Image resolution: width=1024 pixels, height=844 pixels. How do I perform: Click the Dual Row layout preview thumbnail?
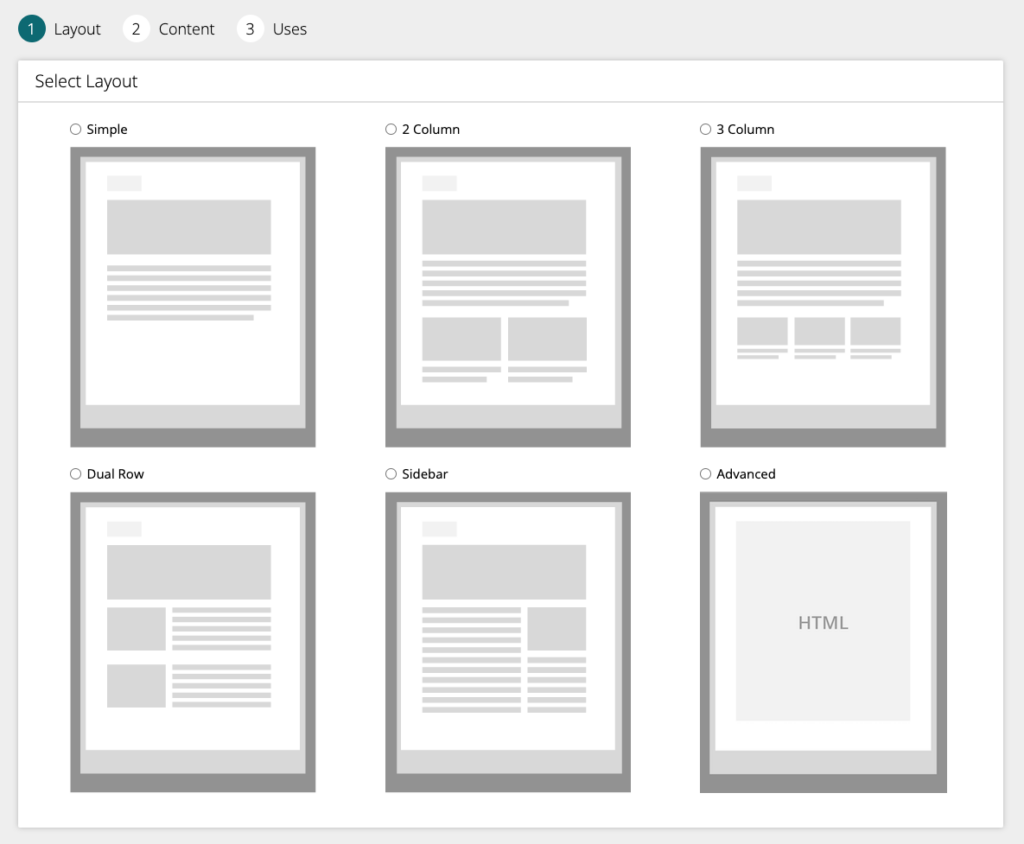(193, 642)
